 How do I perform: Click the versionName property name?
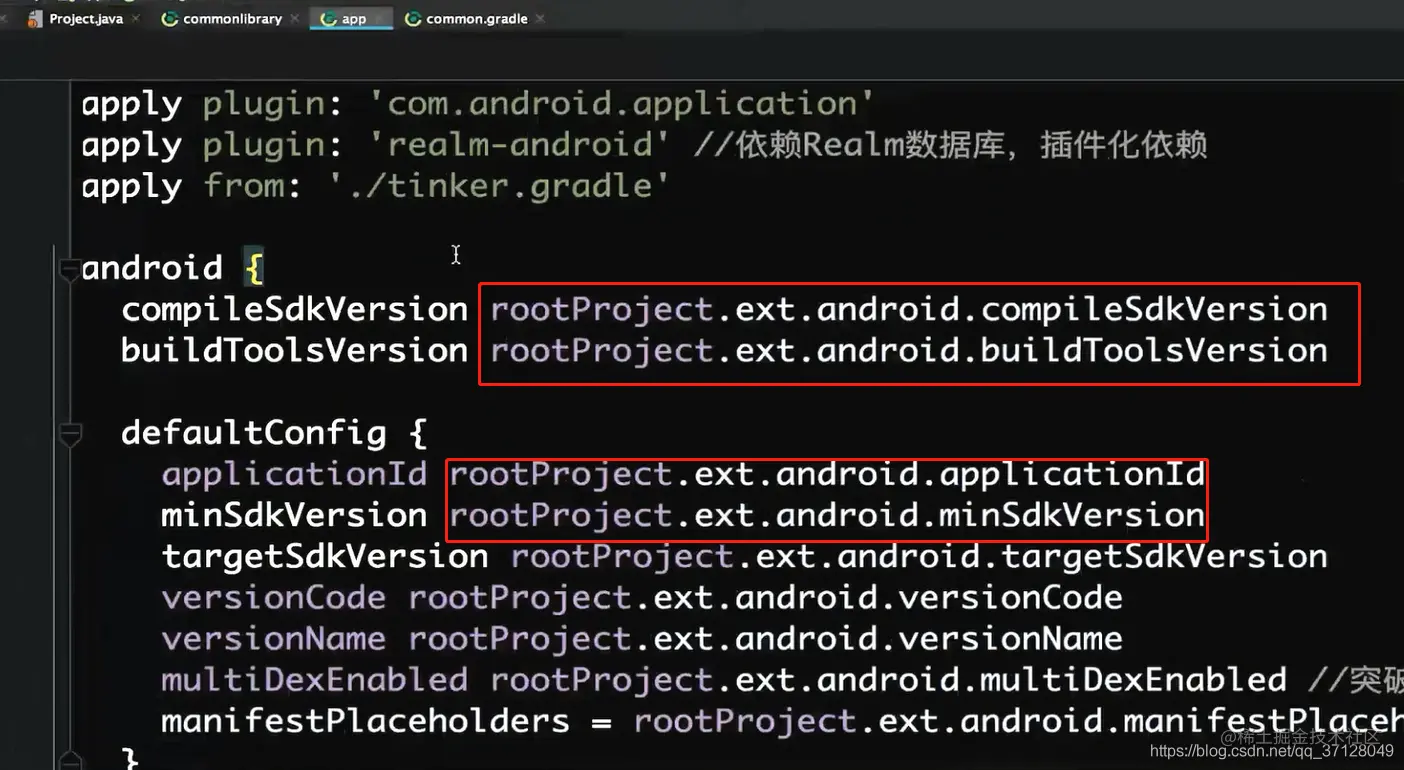tap(273, 638)
